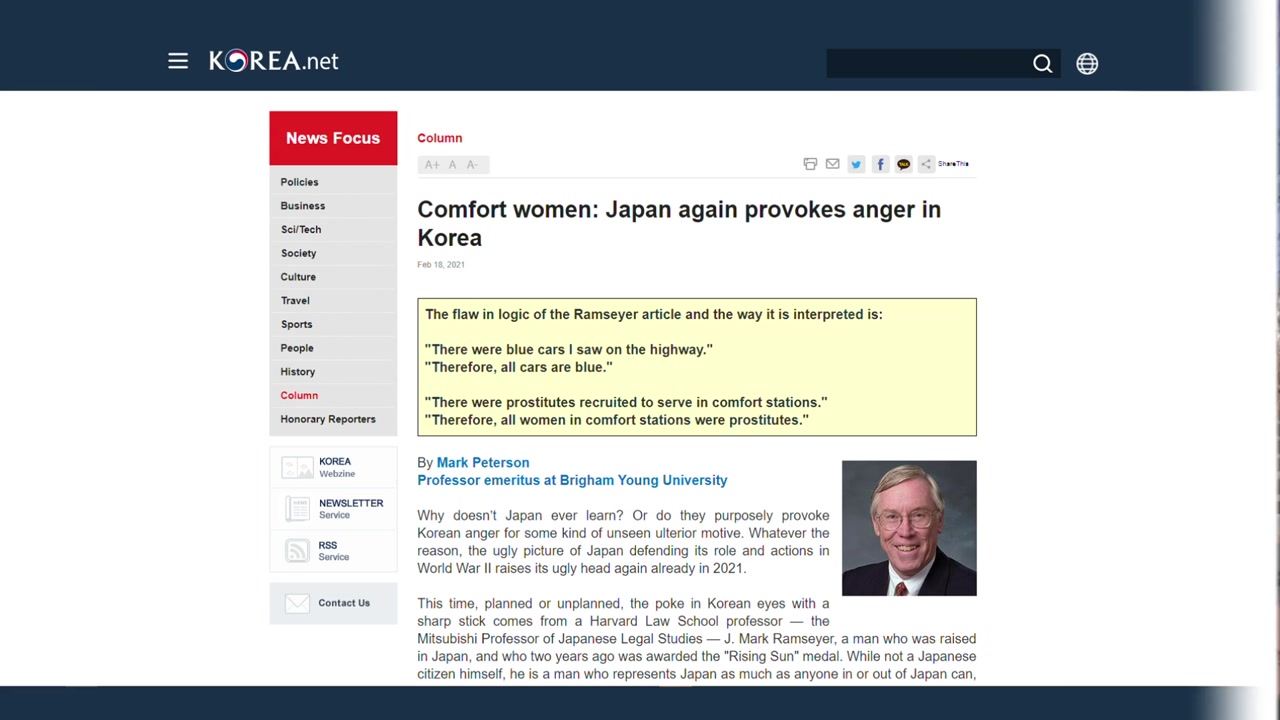This screenshot has width=1280, height=720.
Task: Open the hamburger navigation menu
Action: (178, 62)
